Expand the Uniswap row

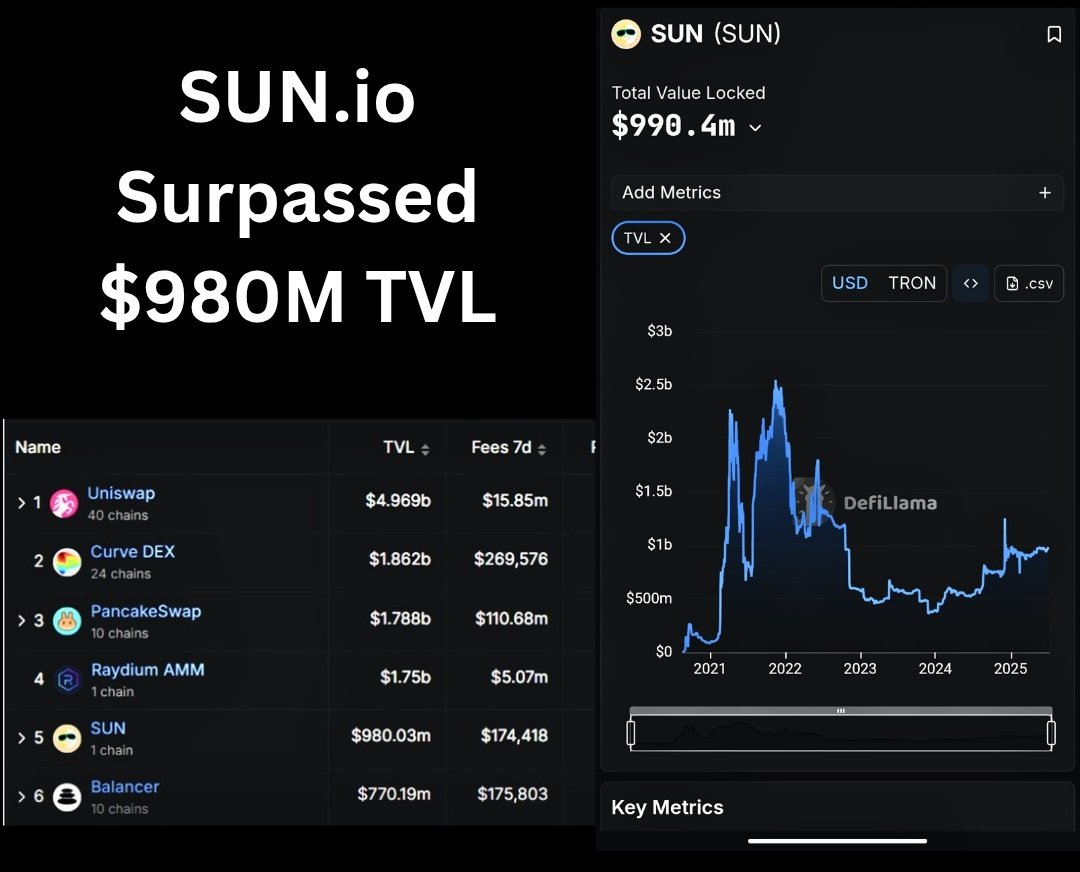coord(21,504)
